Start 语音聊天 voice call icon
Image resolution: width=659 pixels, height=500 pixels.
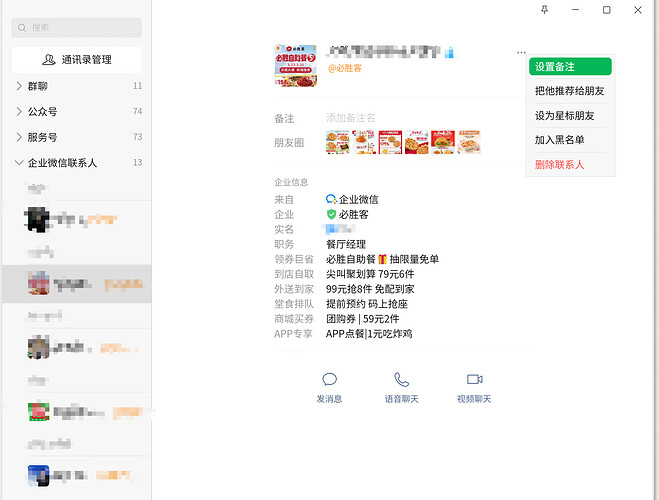(401, 379)
